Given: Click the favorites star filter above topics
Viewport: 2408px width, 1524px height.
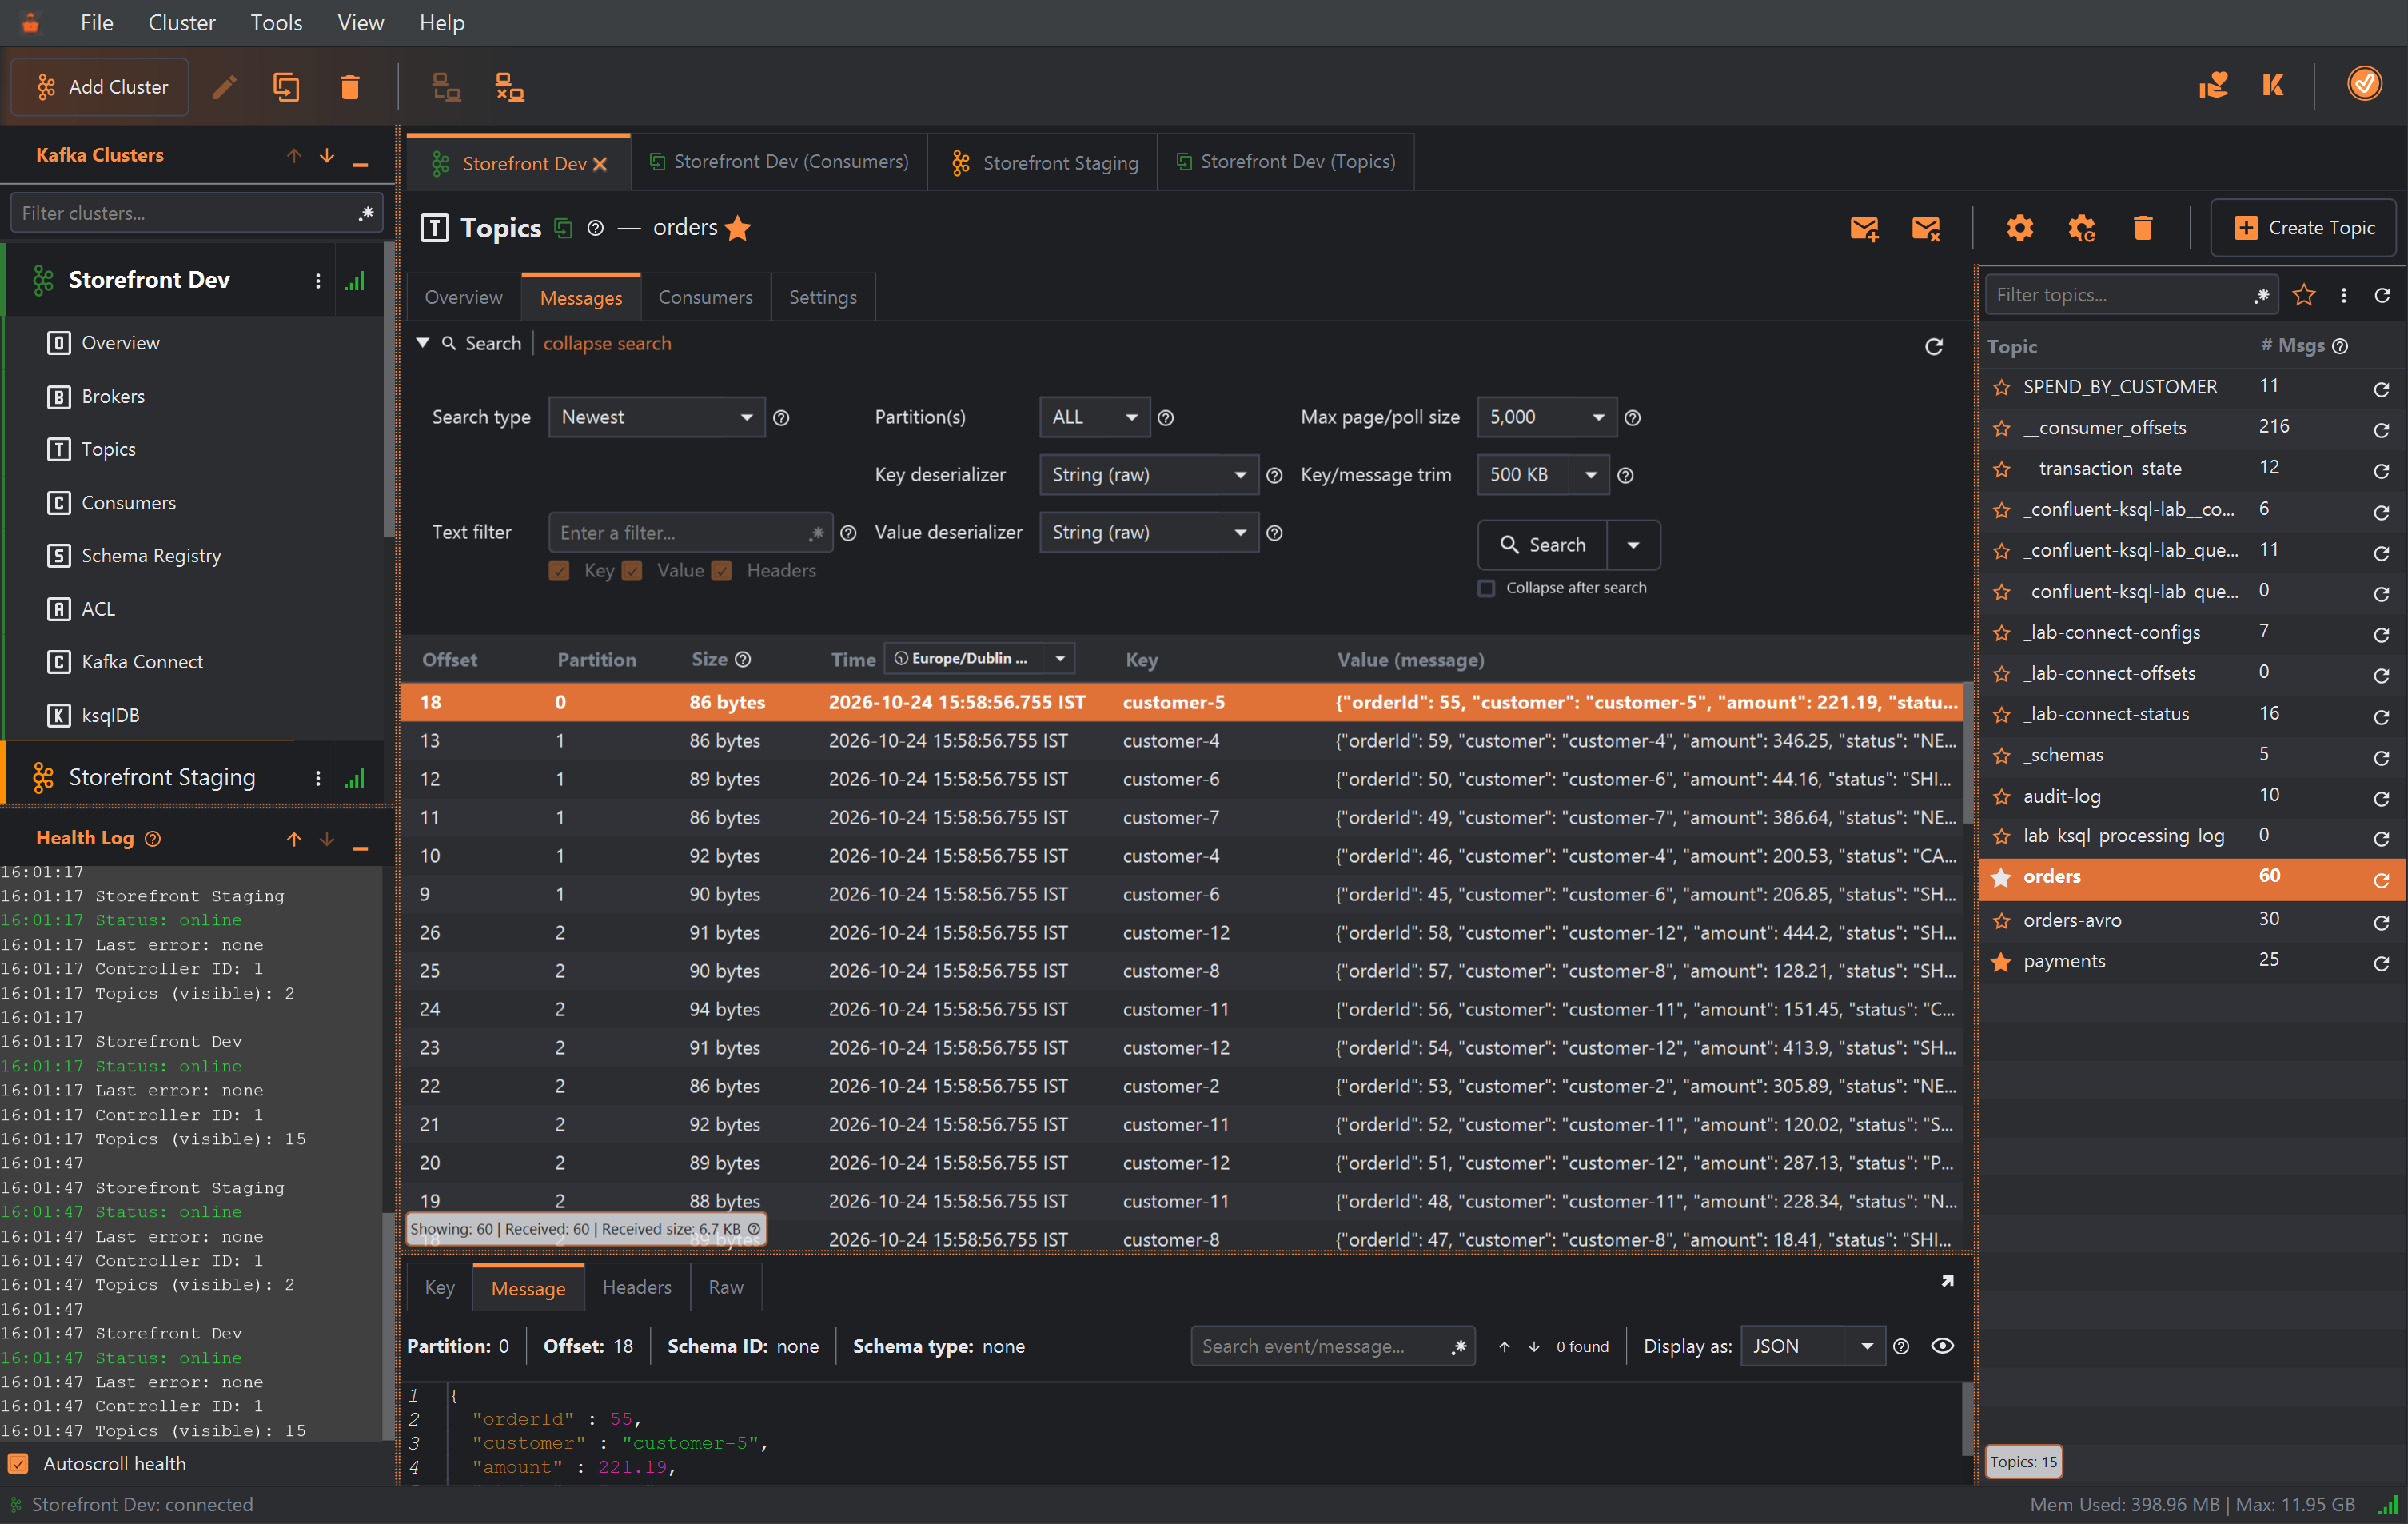Looking at the screenshot, I should tap(2304, 295).
